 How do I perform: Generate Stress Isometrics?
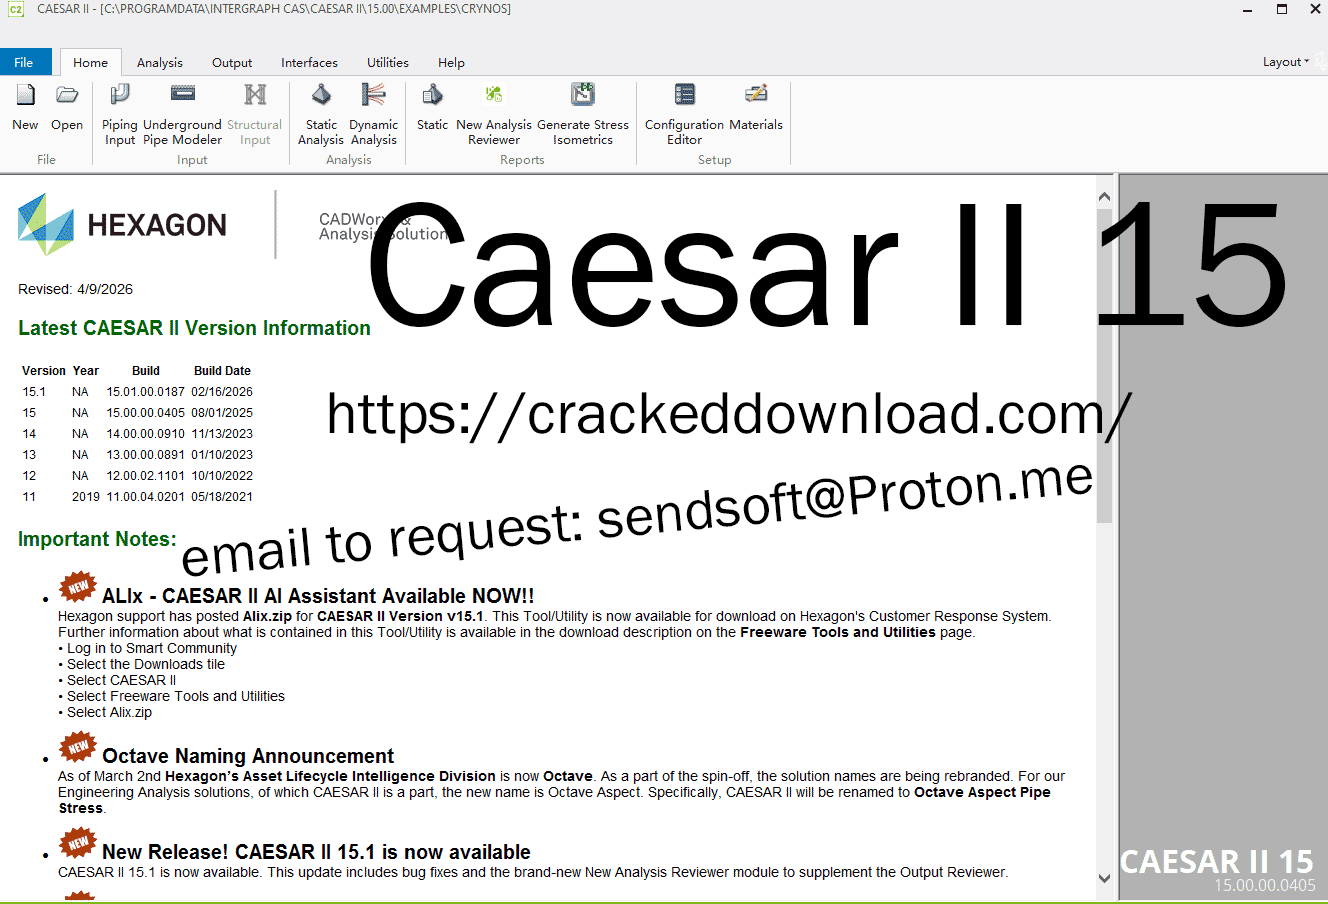tap(583, 115)
